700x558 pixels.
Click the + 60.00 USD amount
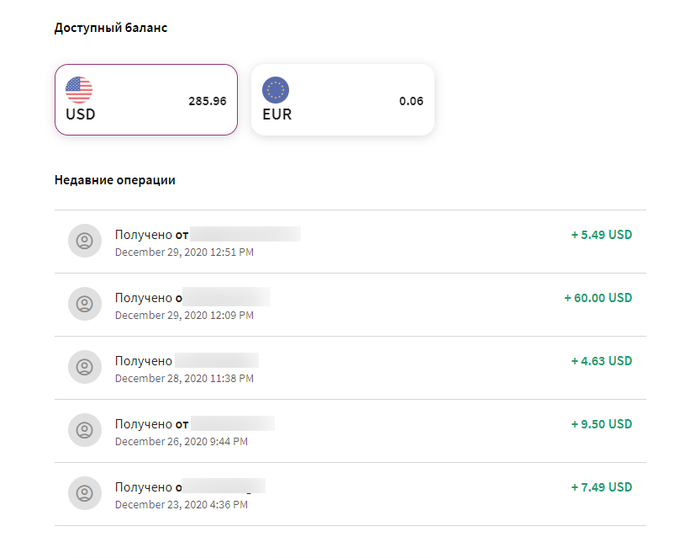pyautogui.click(x=598, y=298)
